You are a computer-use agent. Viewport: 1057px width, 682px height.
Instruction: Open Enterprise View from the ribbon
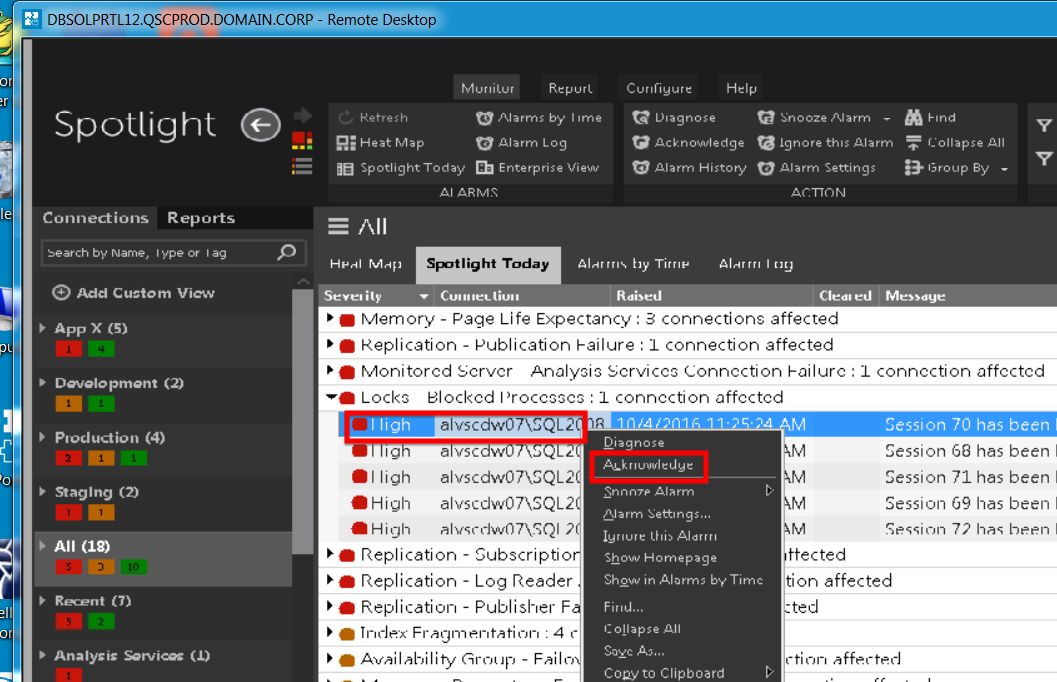[x=537, y=168]
